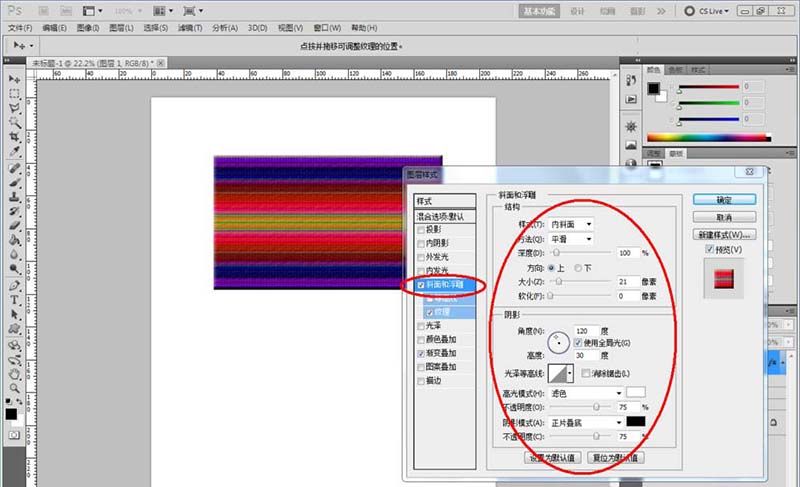Select the 3D Rotate tool

(14, 345)
